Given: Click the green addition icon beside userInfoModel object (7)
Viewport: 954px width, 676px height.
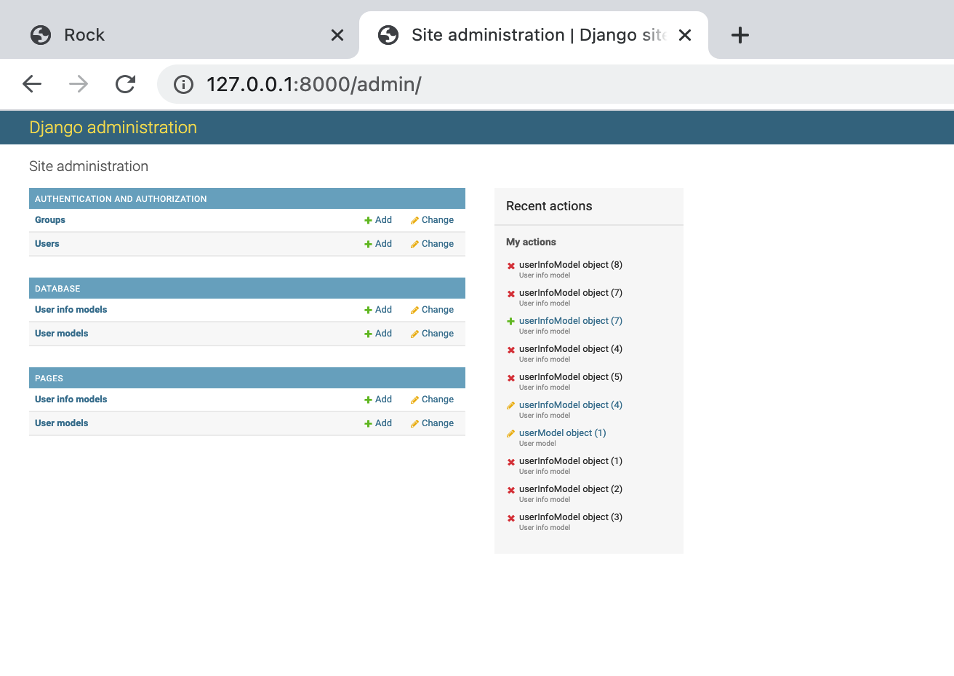Looking at the screenshot, I should pyautogui.click(x=510, y=320).
